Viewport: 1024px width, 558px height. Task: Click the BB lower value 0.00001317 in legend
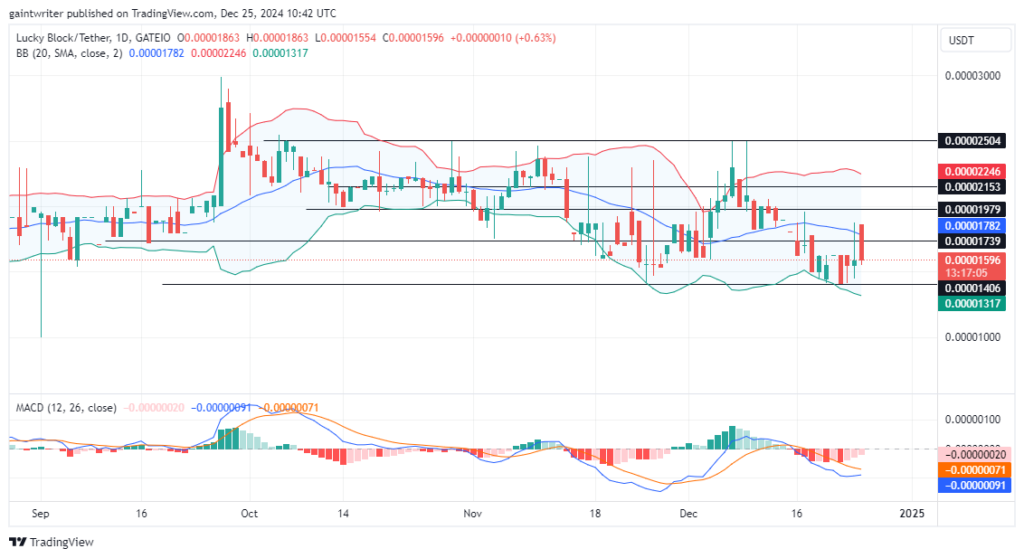click(x=280, y=53)
